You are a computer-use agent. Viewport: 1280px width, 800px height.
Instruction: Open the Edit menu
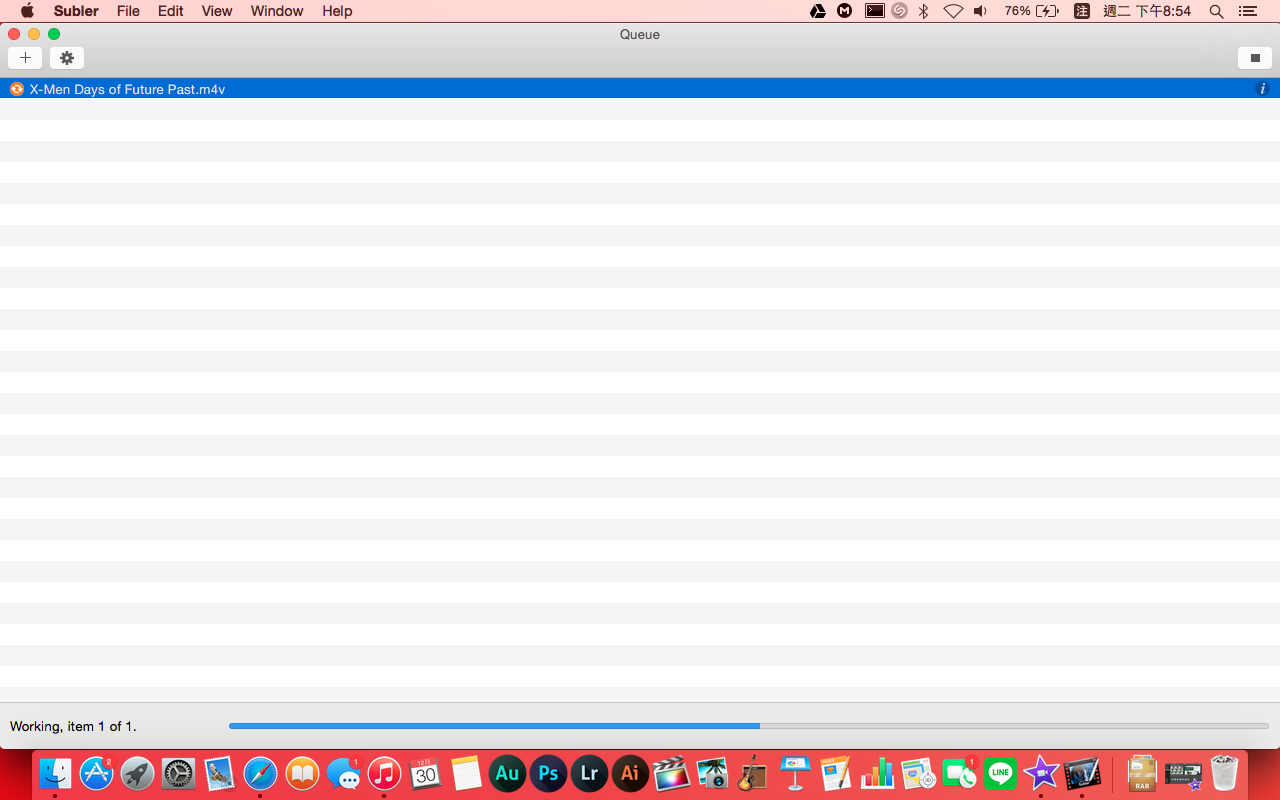point(171,11)
